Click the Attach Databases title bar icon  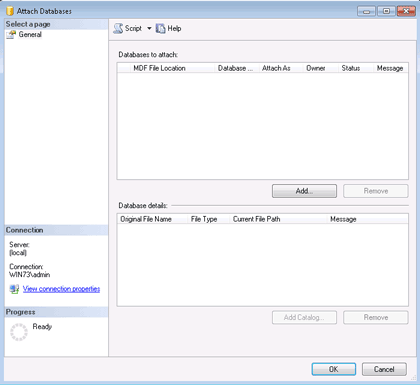(10, 11)
